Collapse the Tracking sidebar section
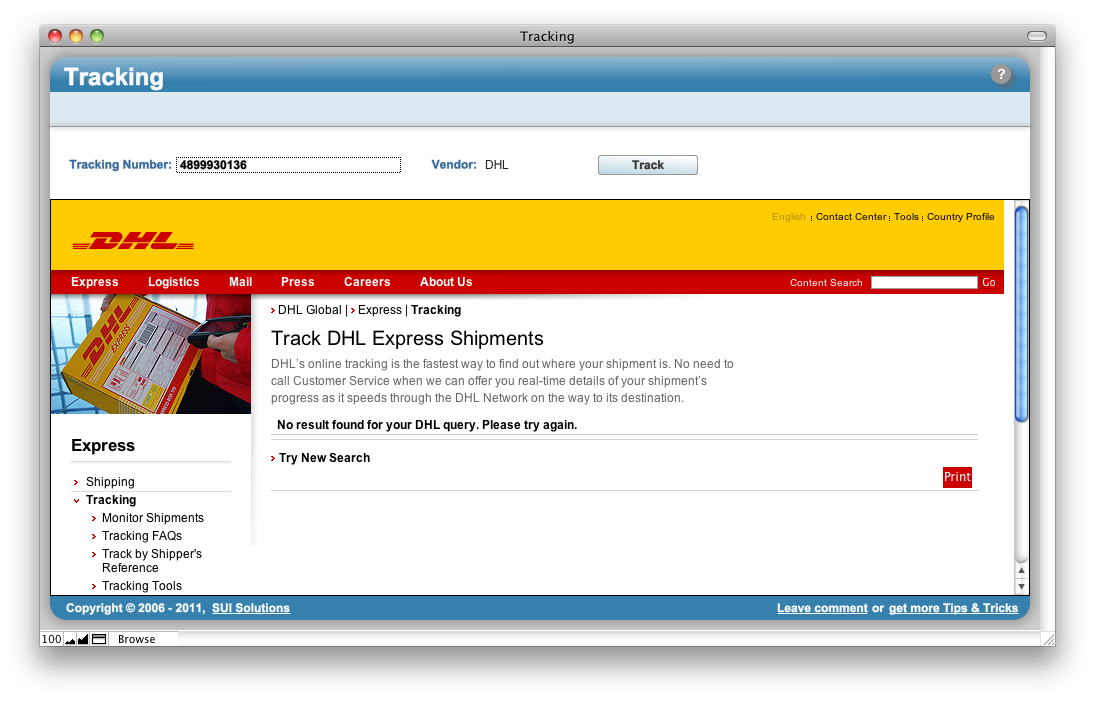Screen dimensions: 1095x701 110,500
